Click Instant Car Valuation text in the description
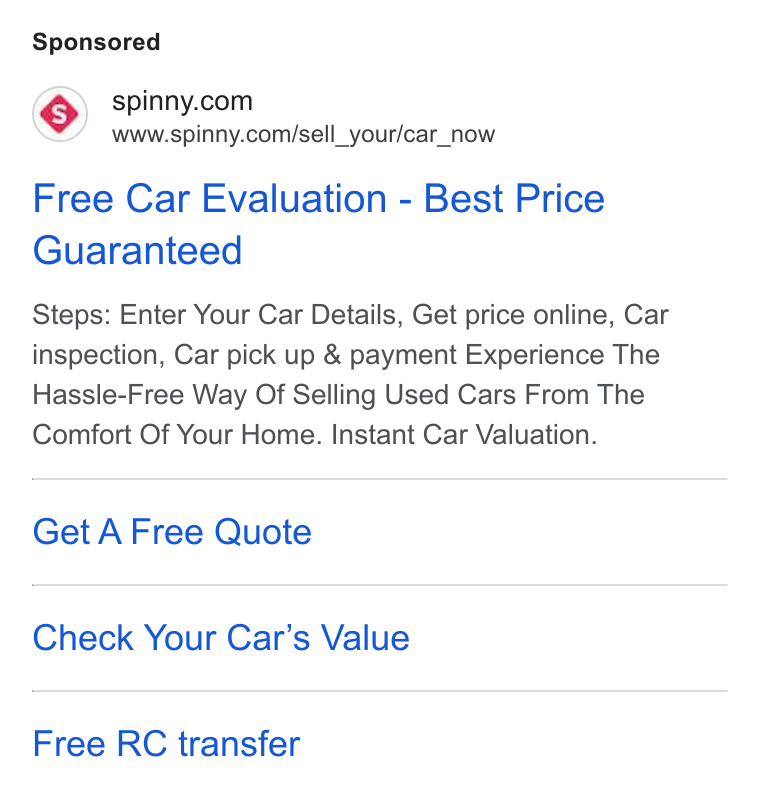The image size is (760, 796). [x=464, y=435]
